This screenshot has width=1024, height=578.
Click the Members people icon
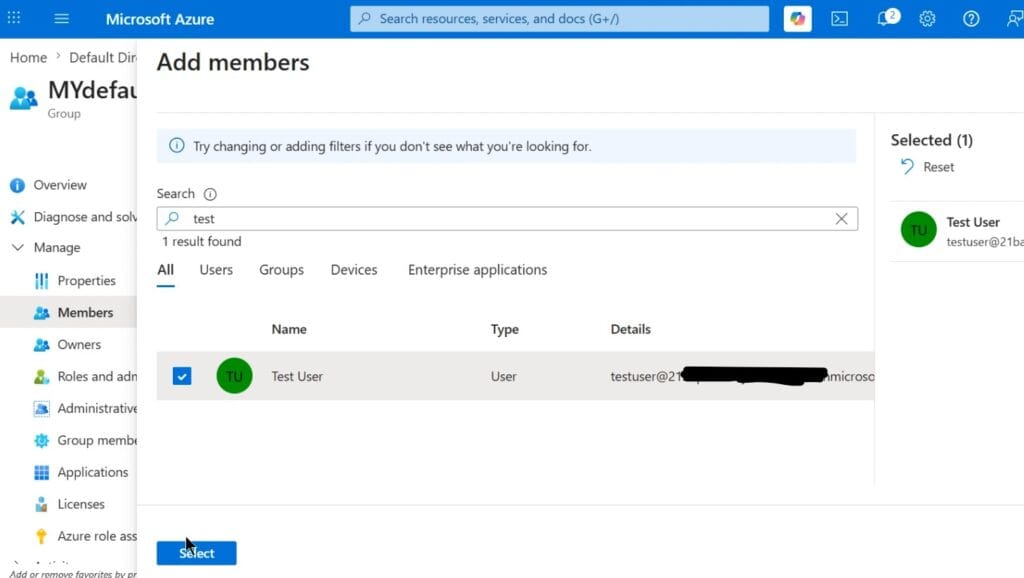point(41,313)
